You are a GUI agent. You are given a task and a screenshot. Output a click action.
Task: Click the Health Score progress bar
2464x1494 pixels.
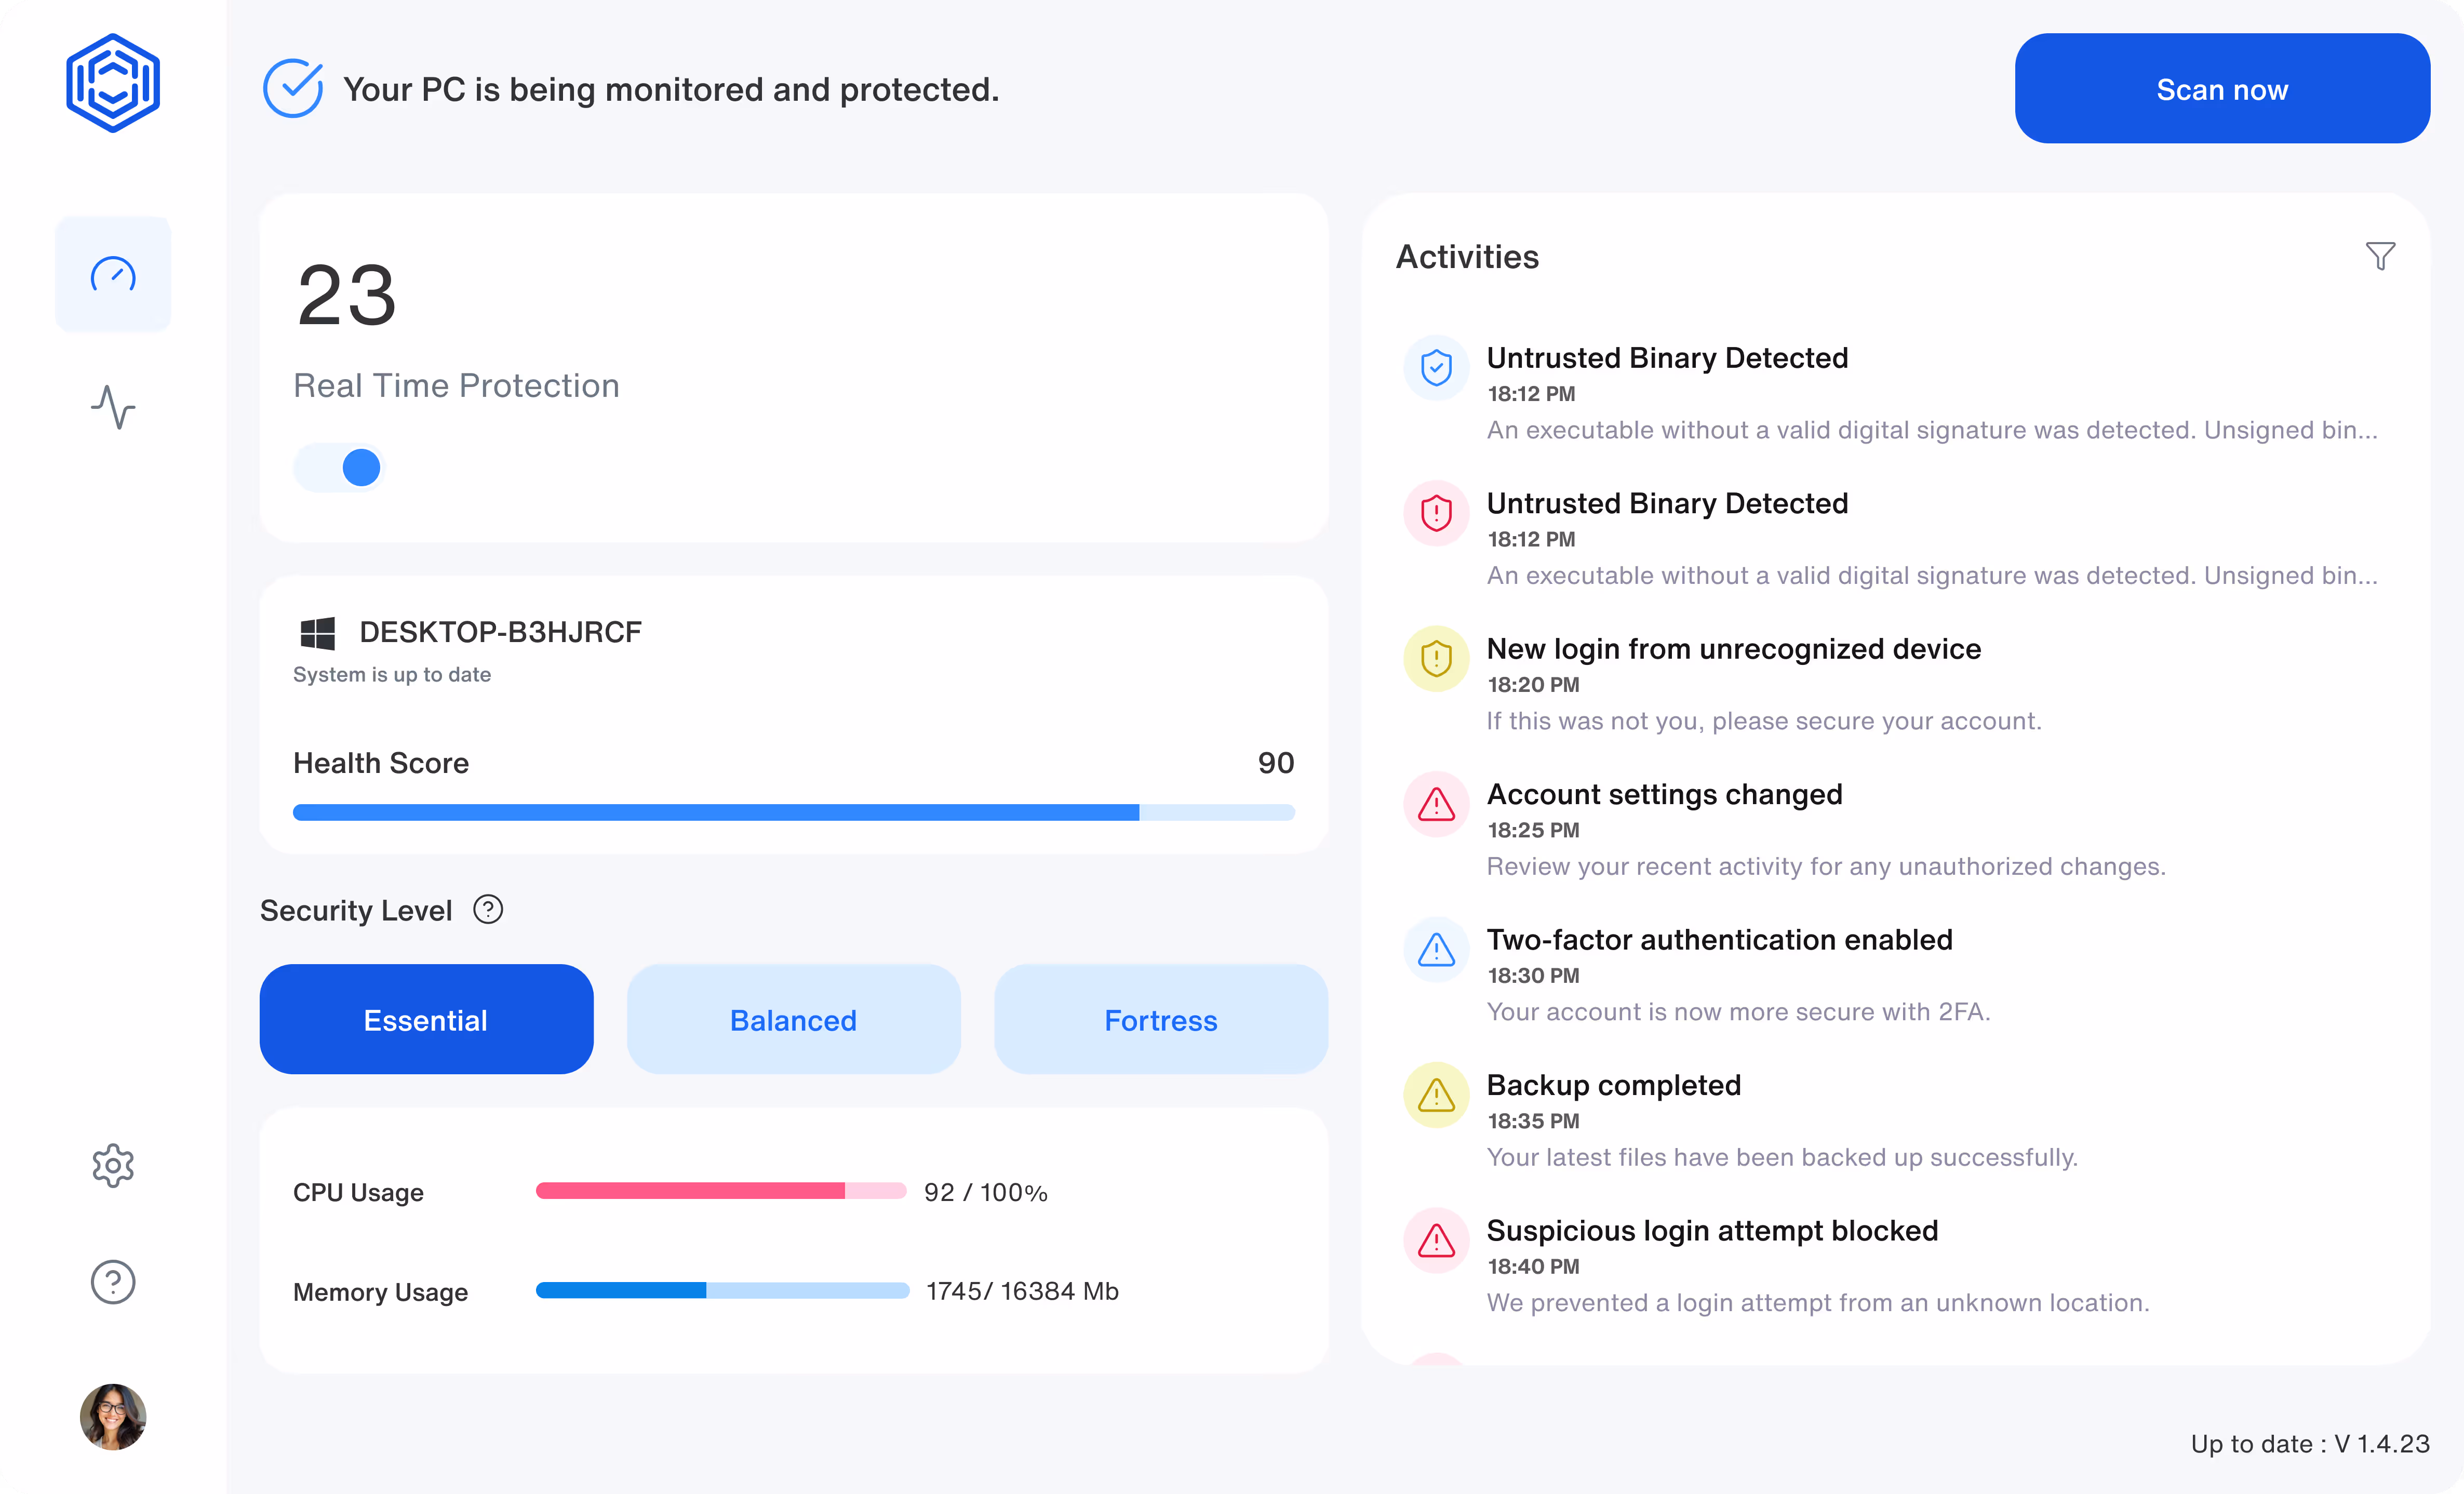click(x=793, y=813)
